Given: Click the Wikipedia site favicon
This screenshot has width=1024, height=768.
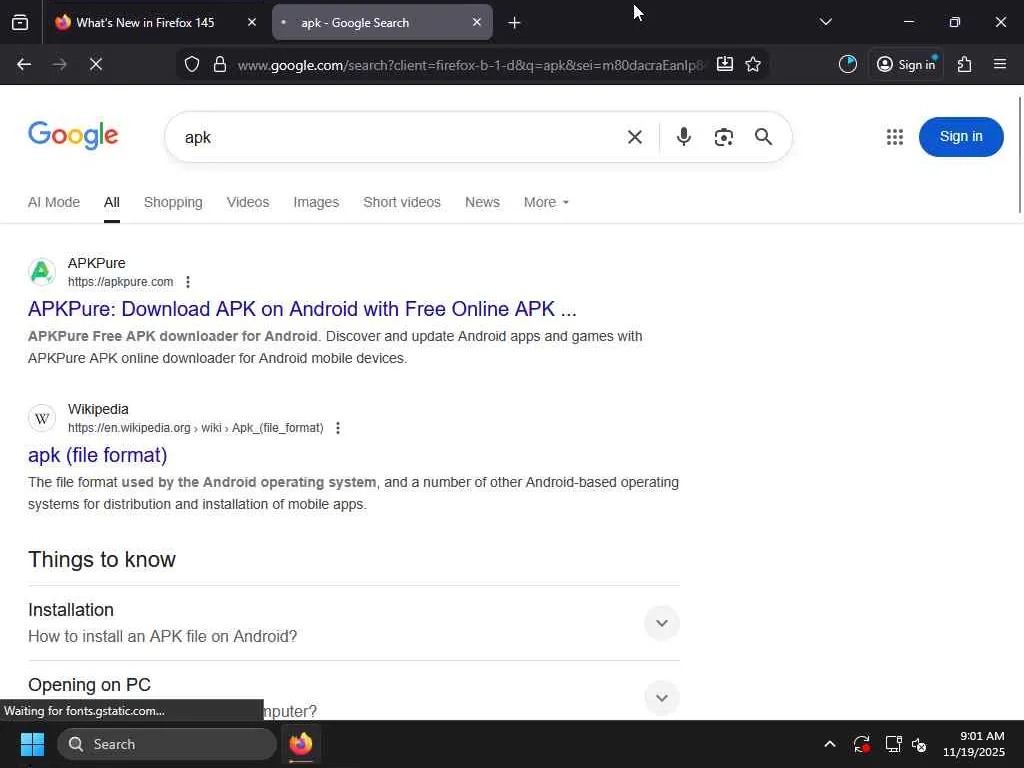Looking at the screenshot, I should tap(42, 418).
